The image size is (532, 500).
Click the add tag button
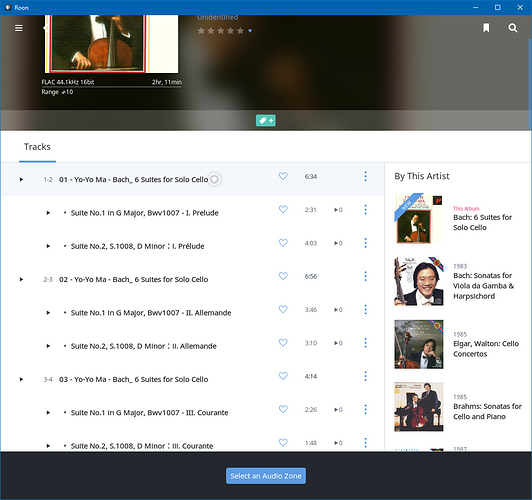coord(266,120)
